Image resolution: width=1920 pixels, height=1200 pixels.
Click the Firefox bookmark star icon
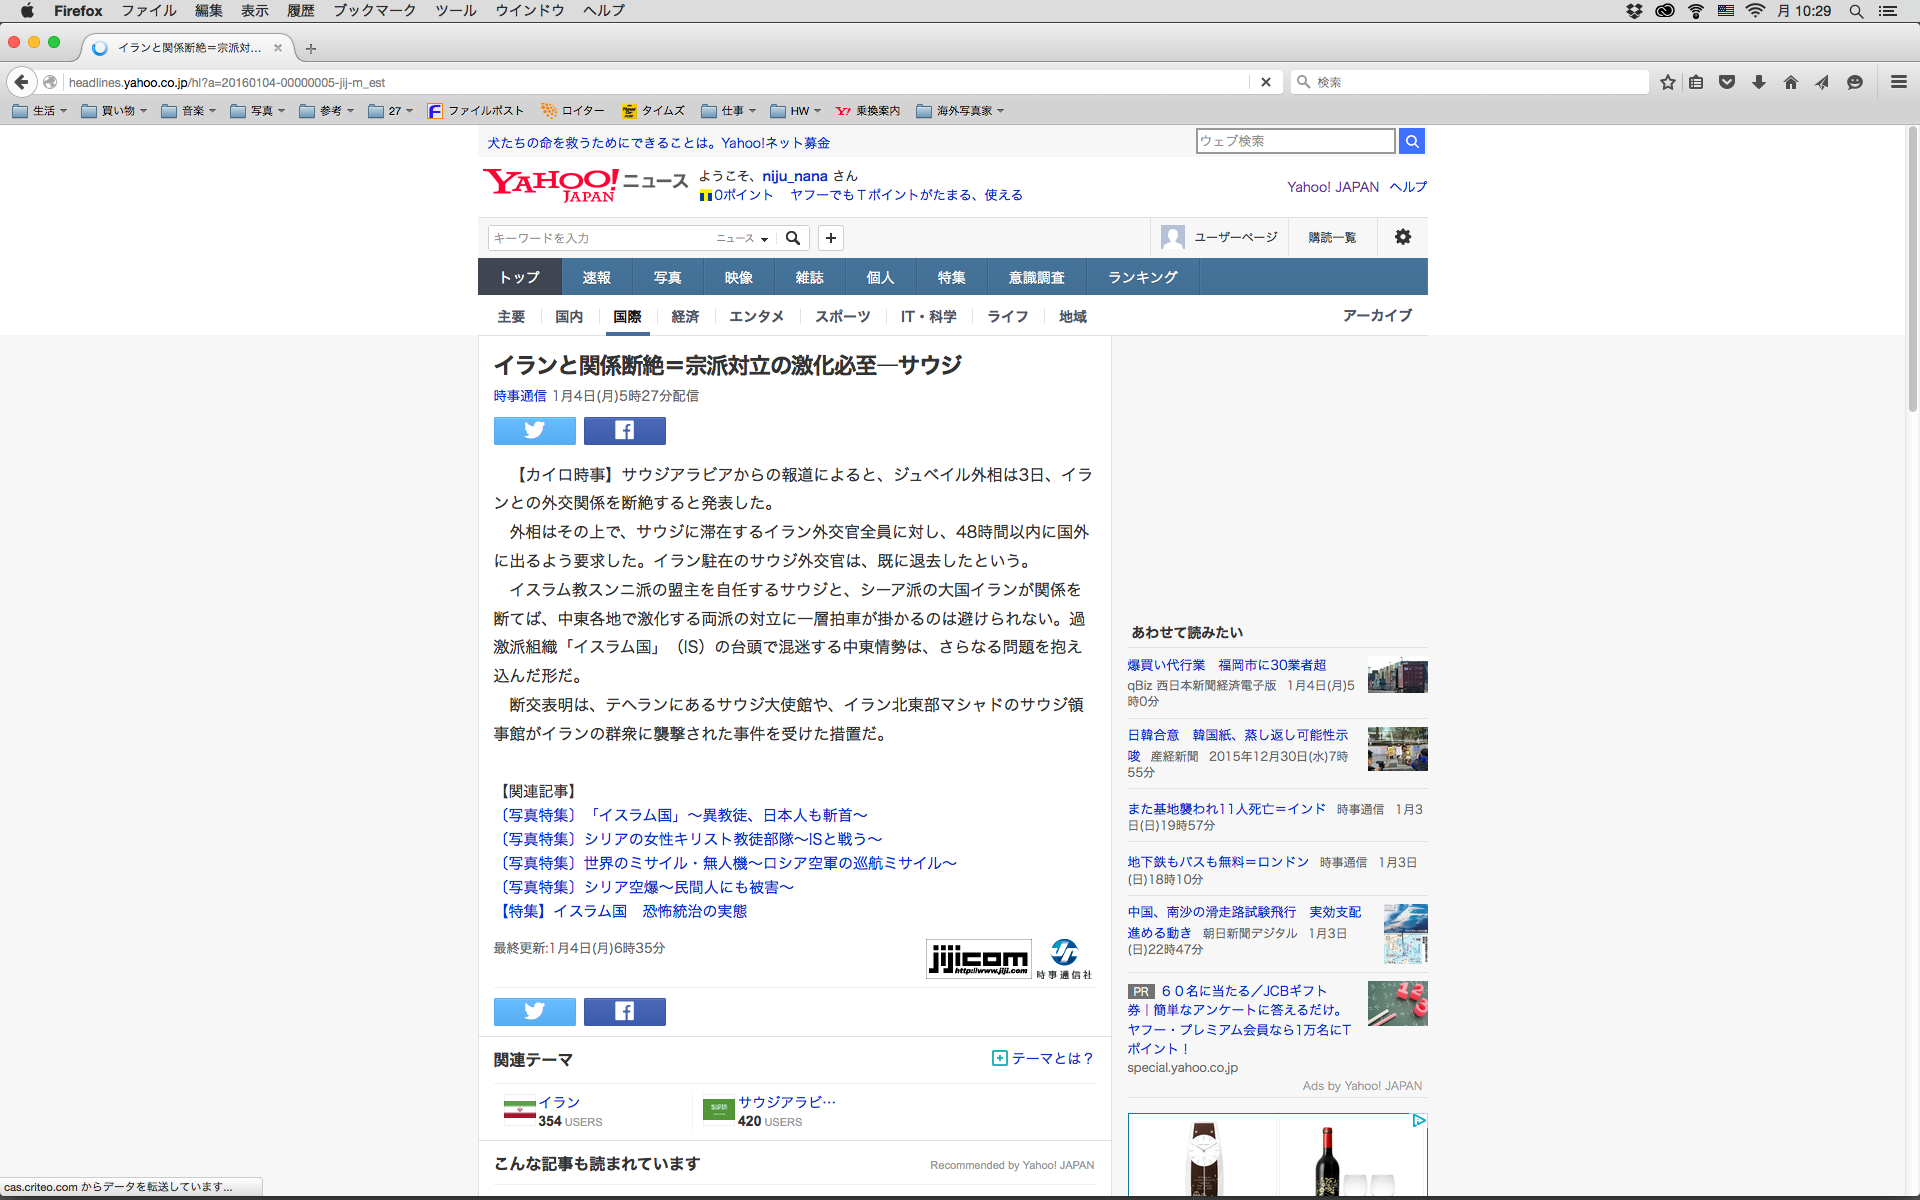tap(1667, 82)
